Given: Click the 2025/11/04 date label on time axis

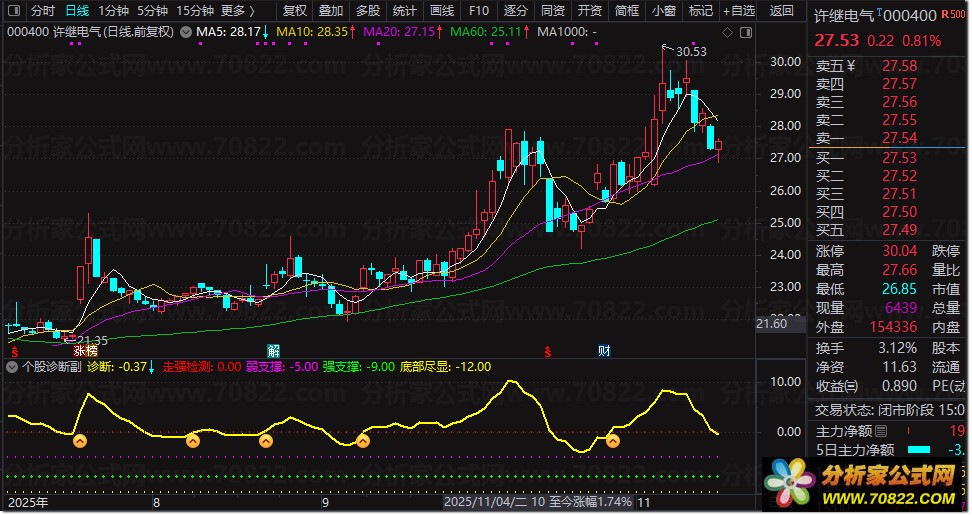Looking at the screenshot, I should [x=486, y=501].
